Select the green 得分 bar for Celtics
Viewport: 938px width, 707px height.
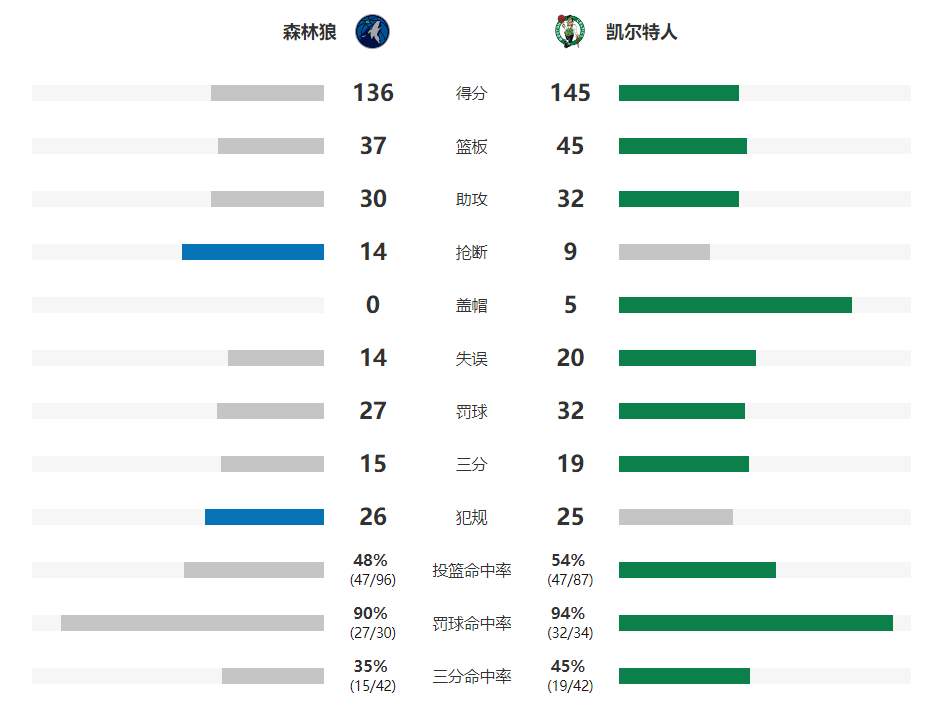tap(679, 93)
